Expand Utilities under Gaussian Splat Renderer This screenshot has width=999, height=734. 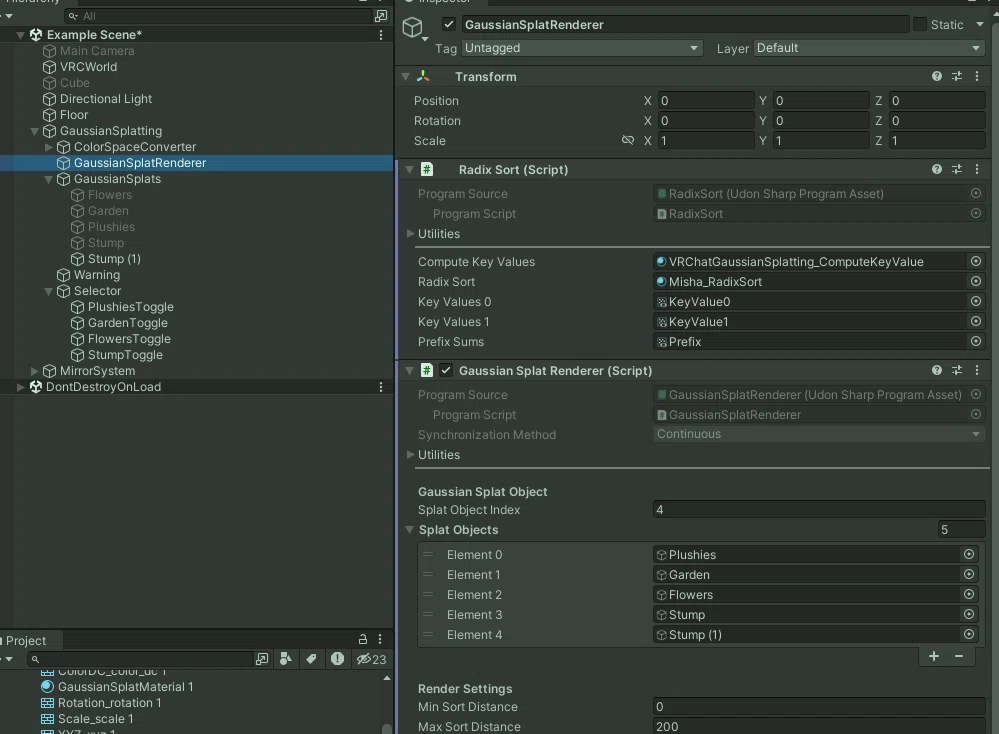point(410,454)
